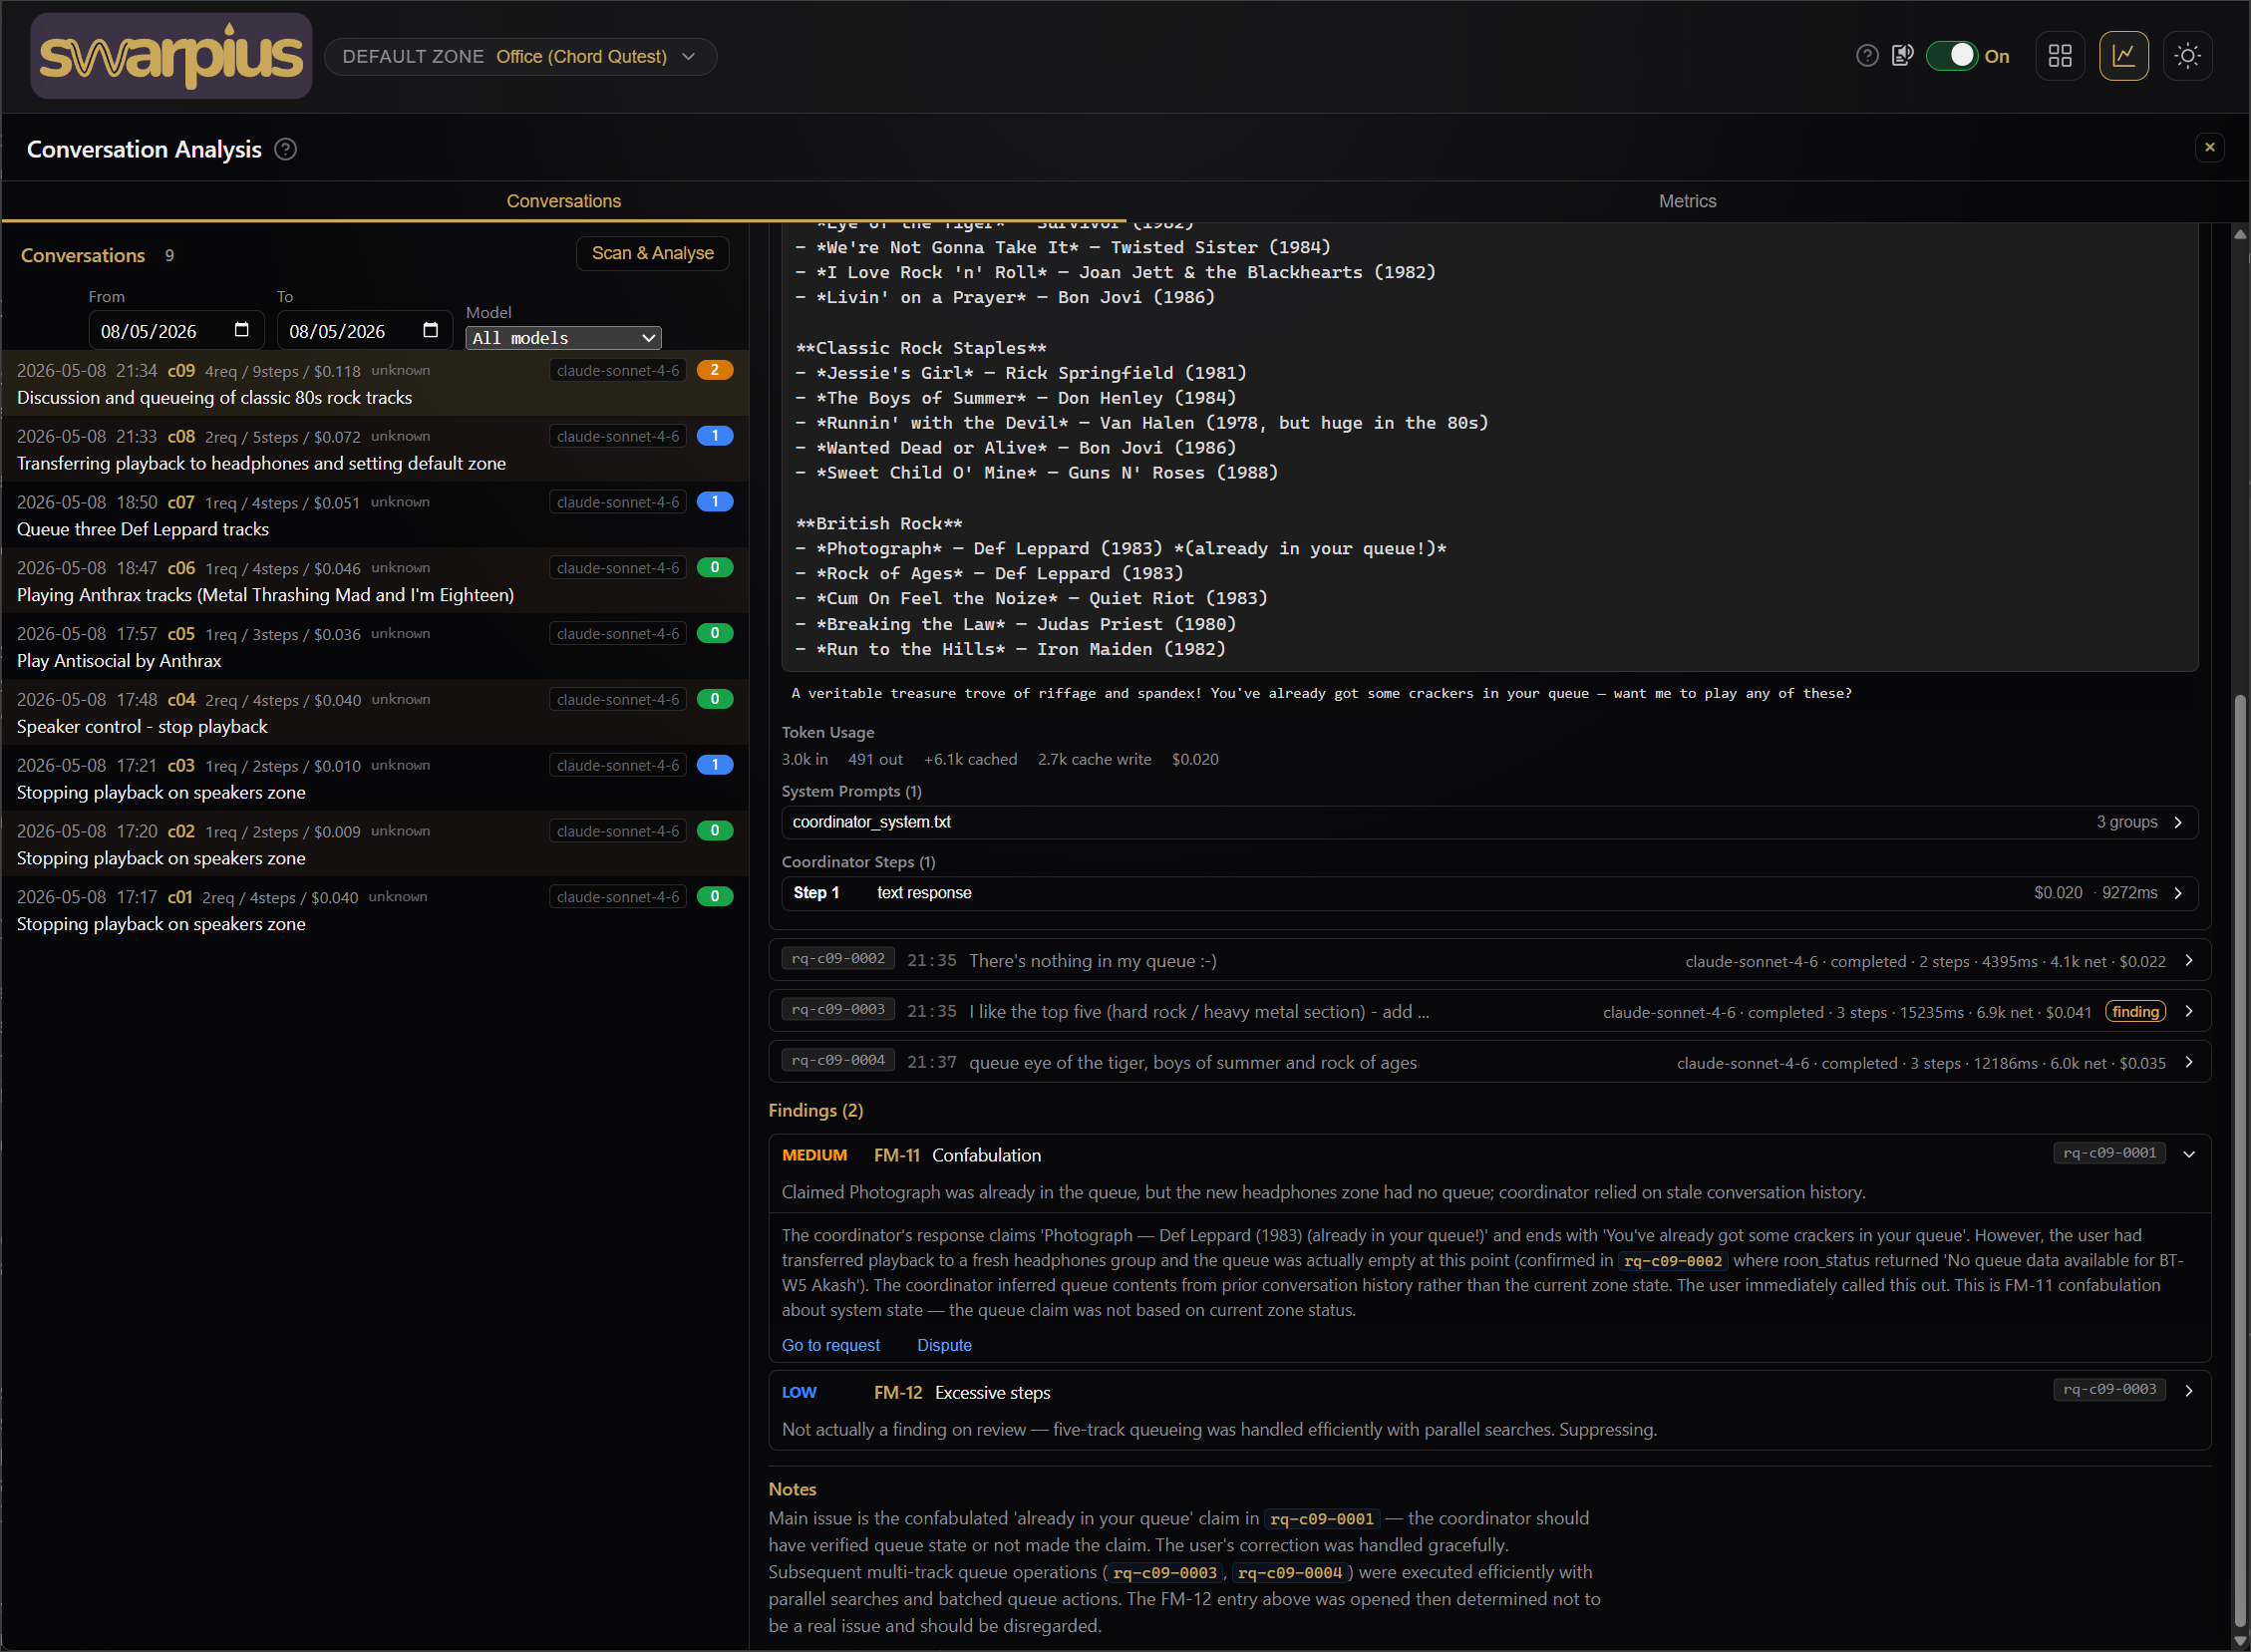Click the Swarpius logo
Viewport: 2251px width, 1652px height.
point(171,56)
